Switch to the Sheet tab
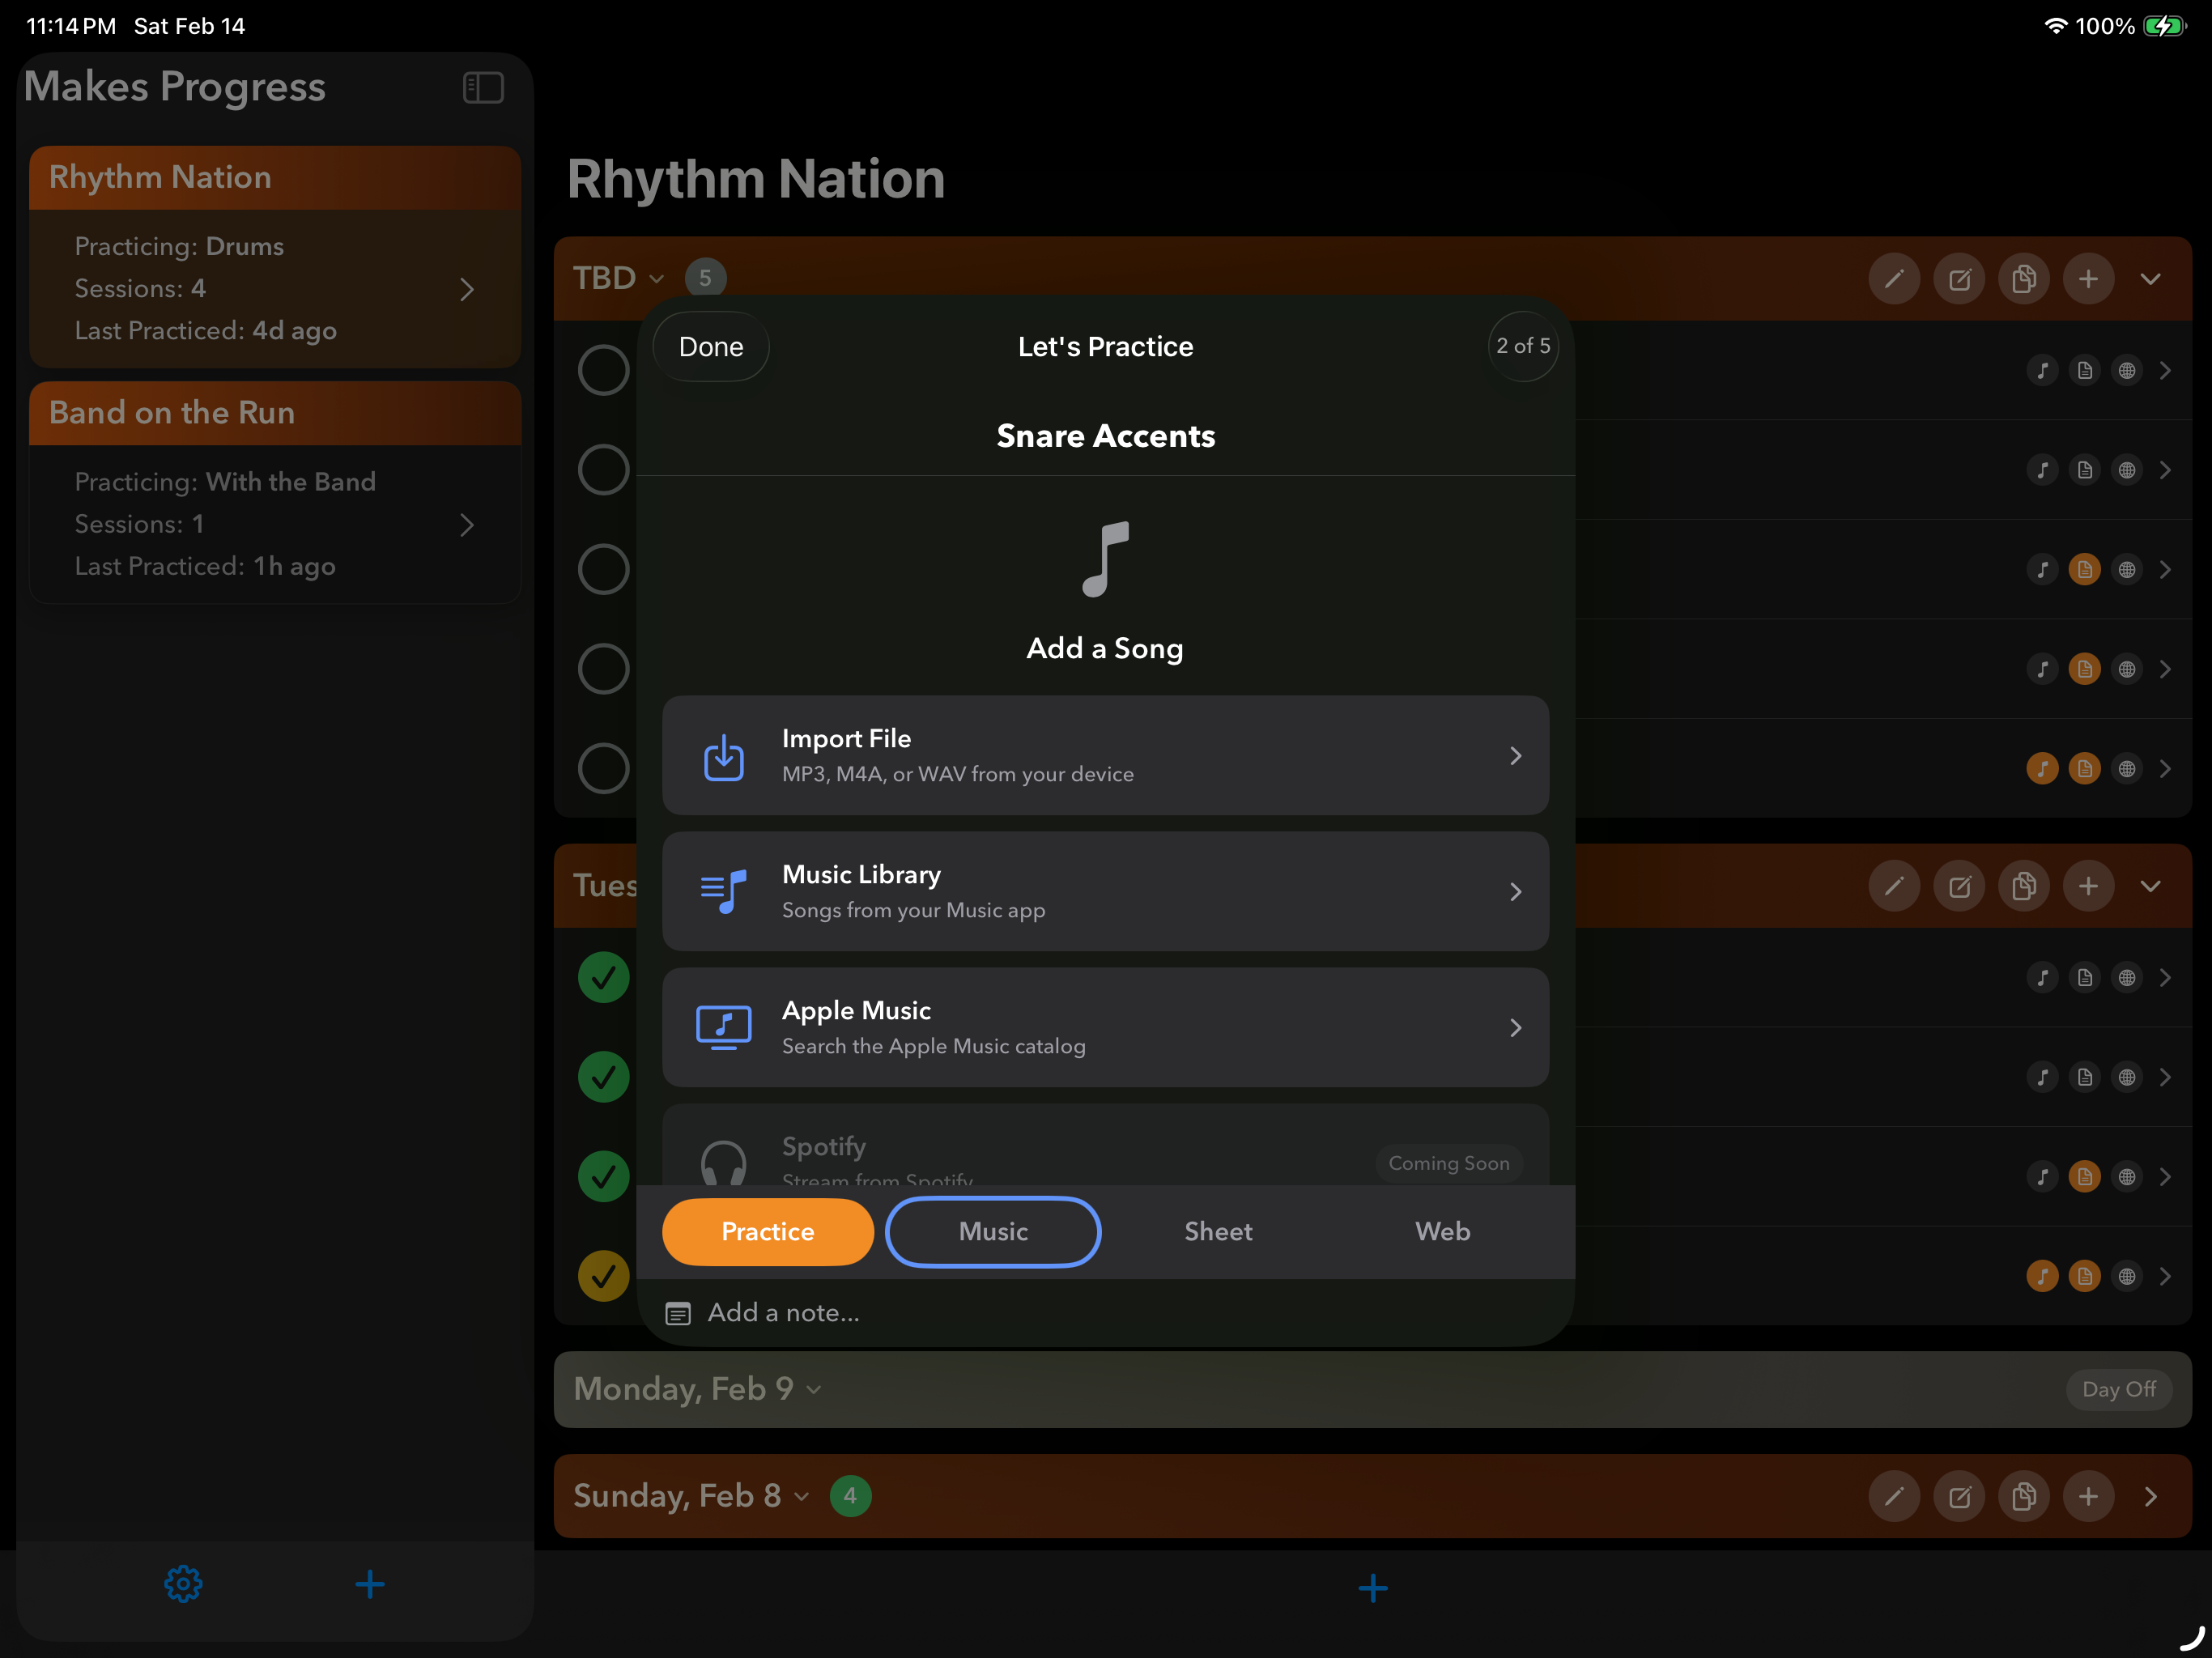 1218,1232
